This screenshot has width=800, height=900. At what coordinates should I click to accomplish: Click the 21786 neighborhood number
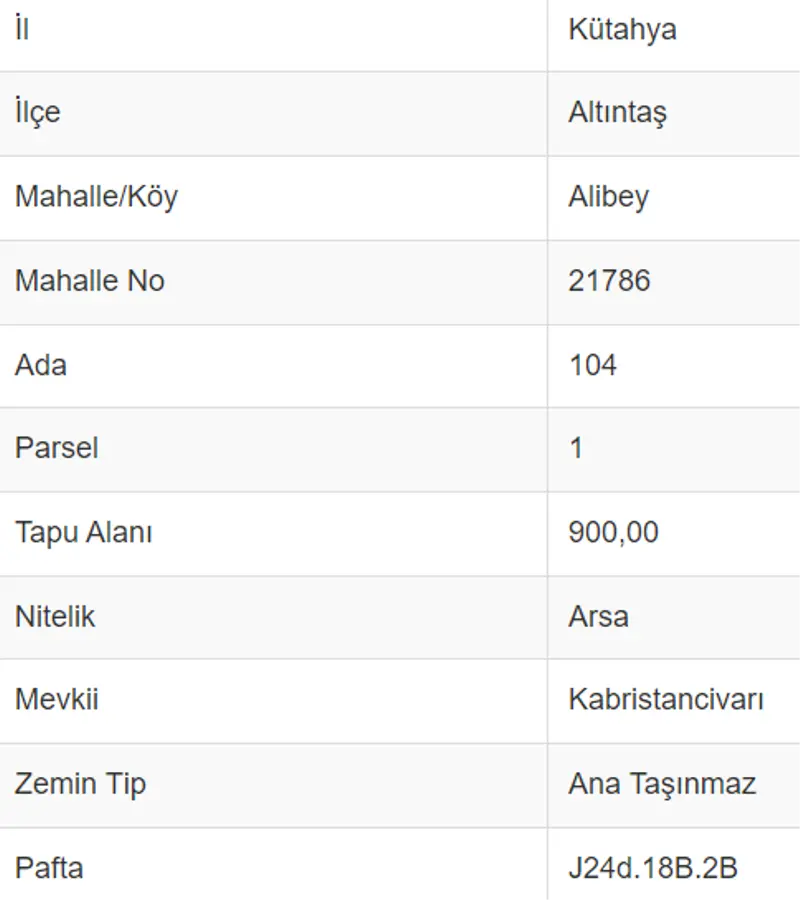coord(609,281)
